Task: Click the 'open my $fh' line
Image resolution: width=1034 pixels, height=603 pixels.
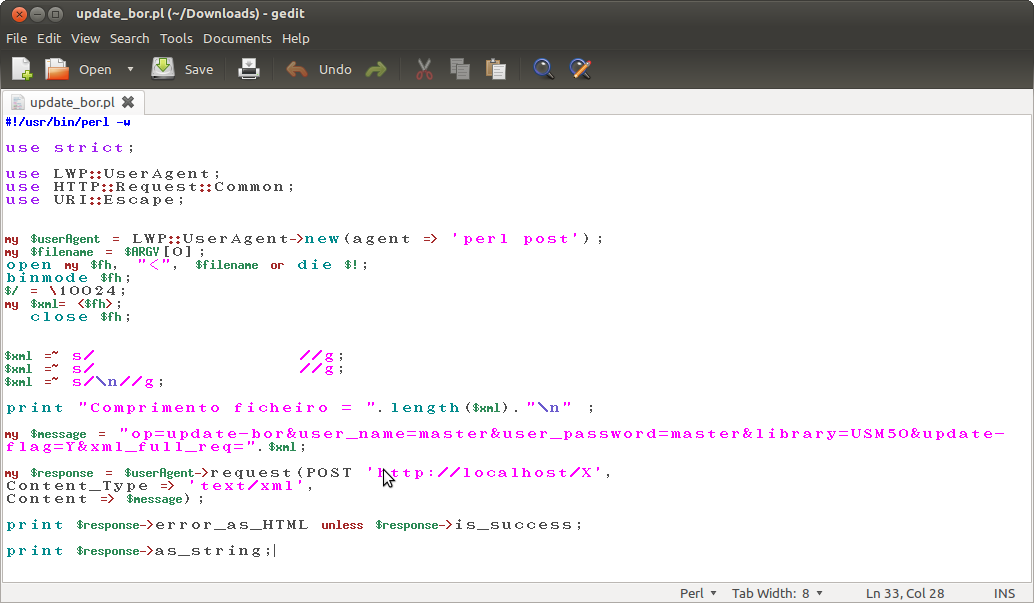Action: click(187, 265)
